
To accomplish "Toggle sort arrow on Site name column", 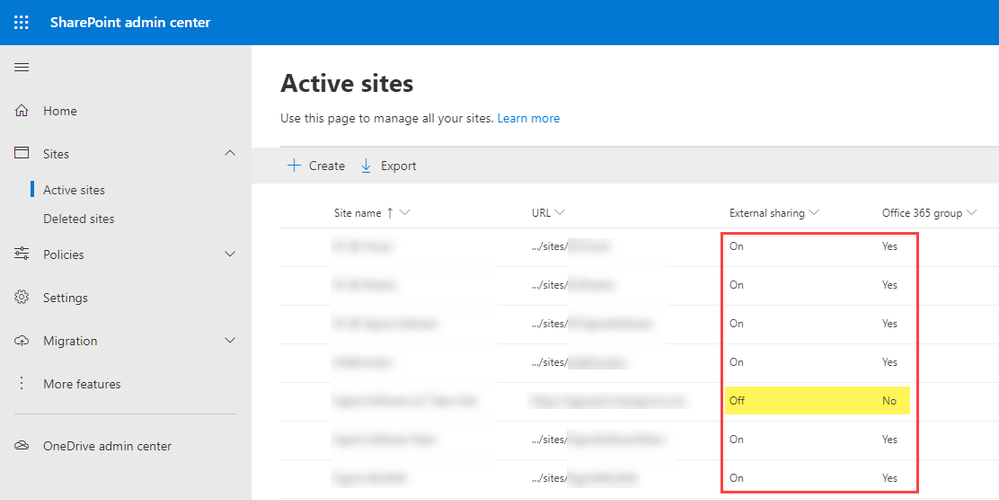I will point(390,213).
